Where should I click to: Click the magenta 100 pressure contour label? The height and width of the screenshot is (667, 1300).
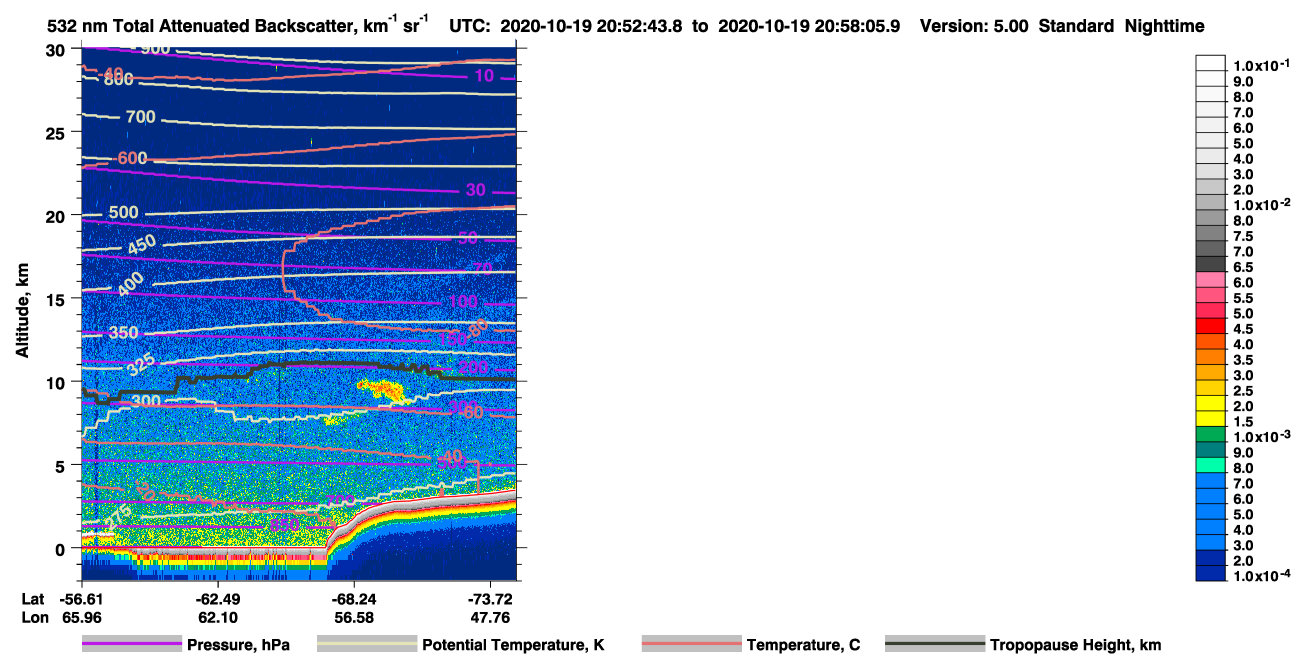tap(463, 302)
